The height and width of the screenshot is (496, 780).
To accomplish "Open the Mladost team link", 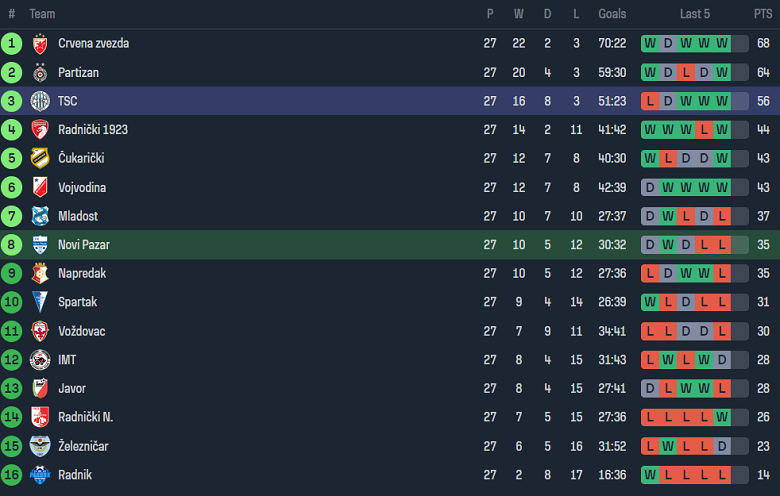I will [78, 216].
